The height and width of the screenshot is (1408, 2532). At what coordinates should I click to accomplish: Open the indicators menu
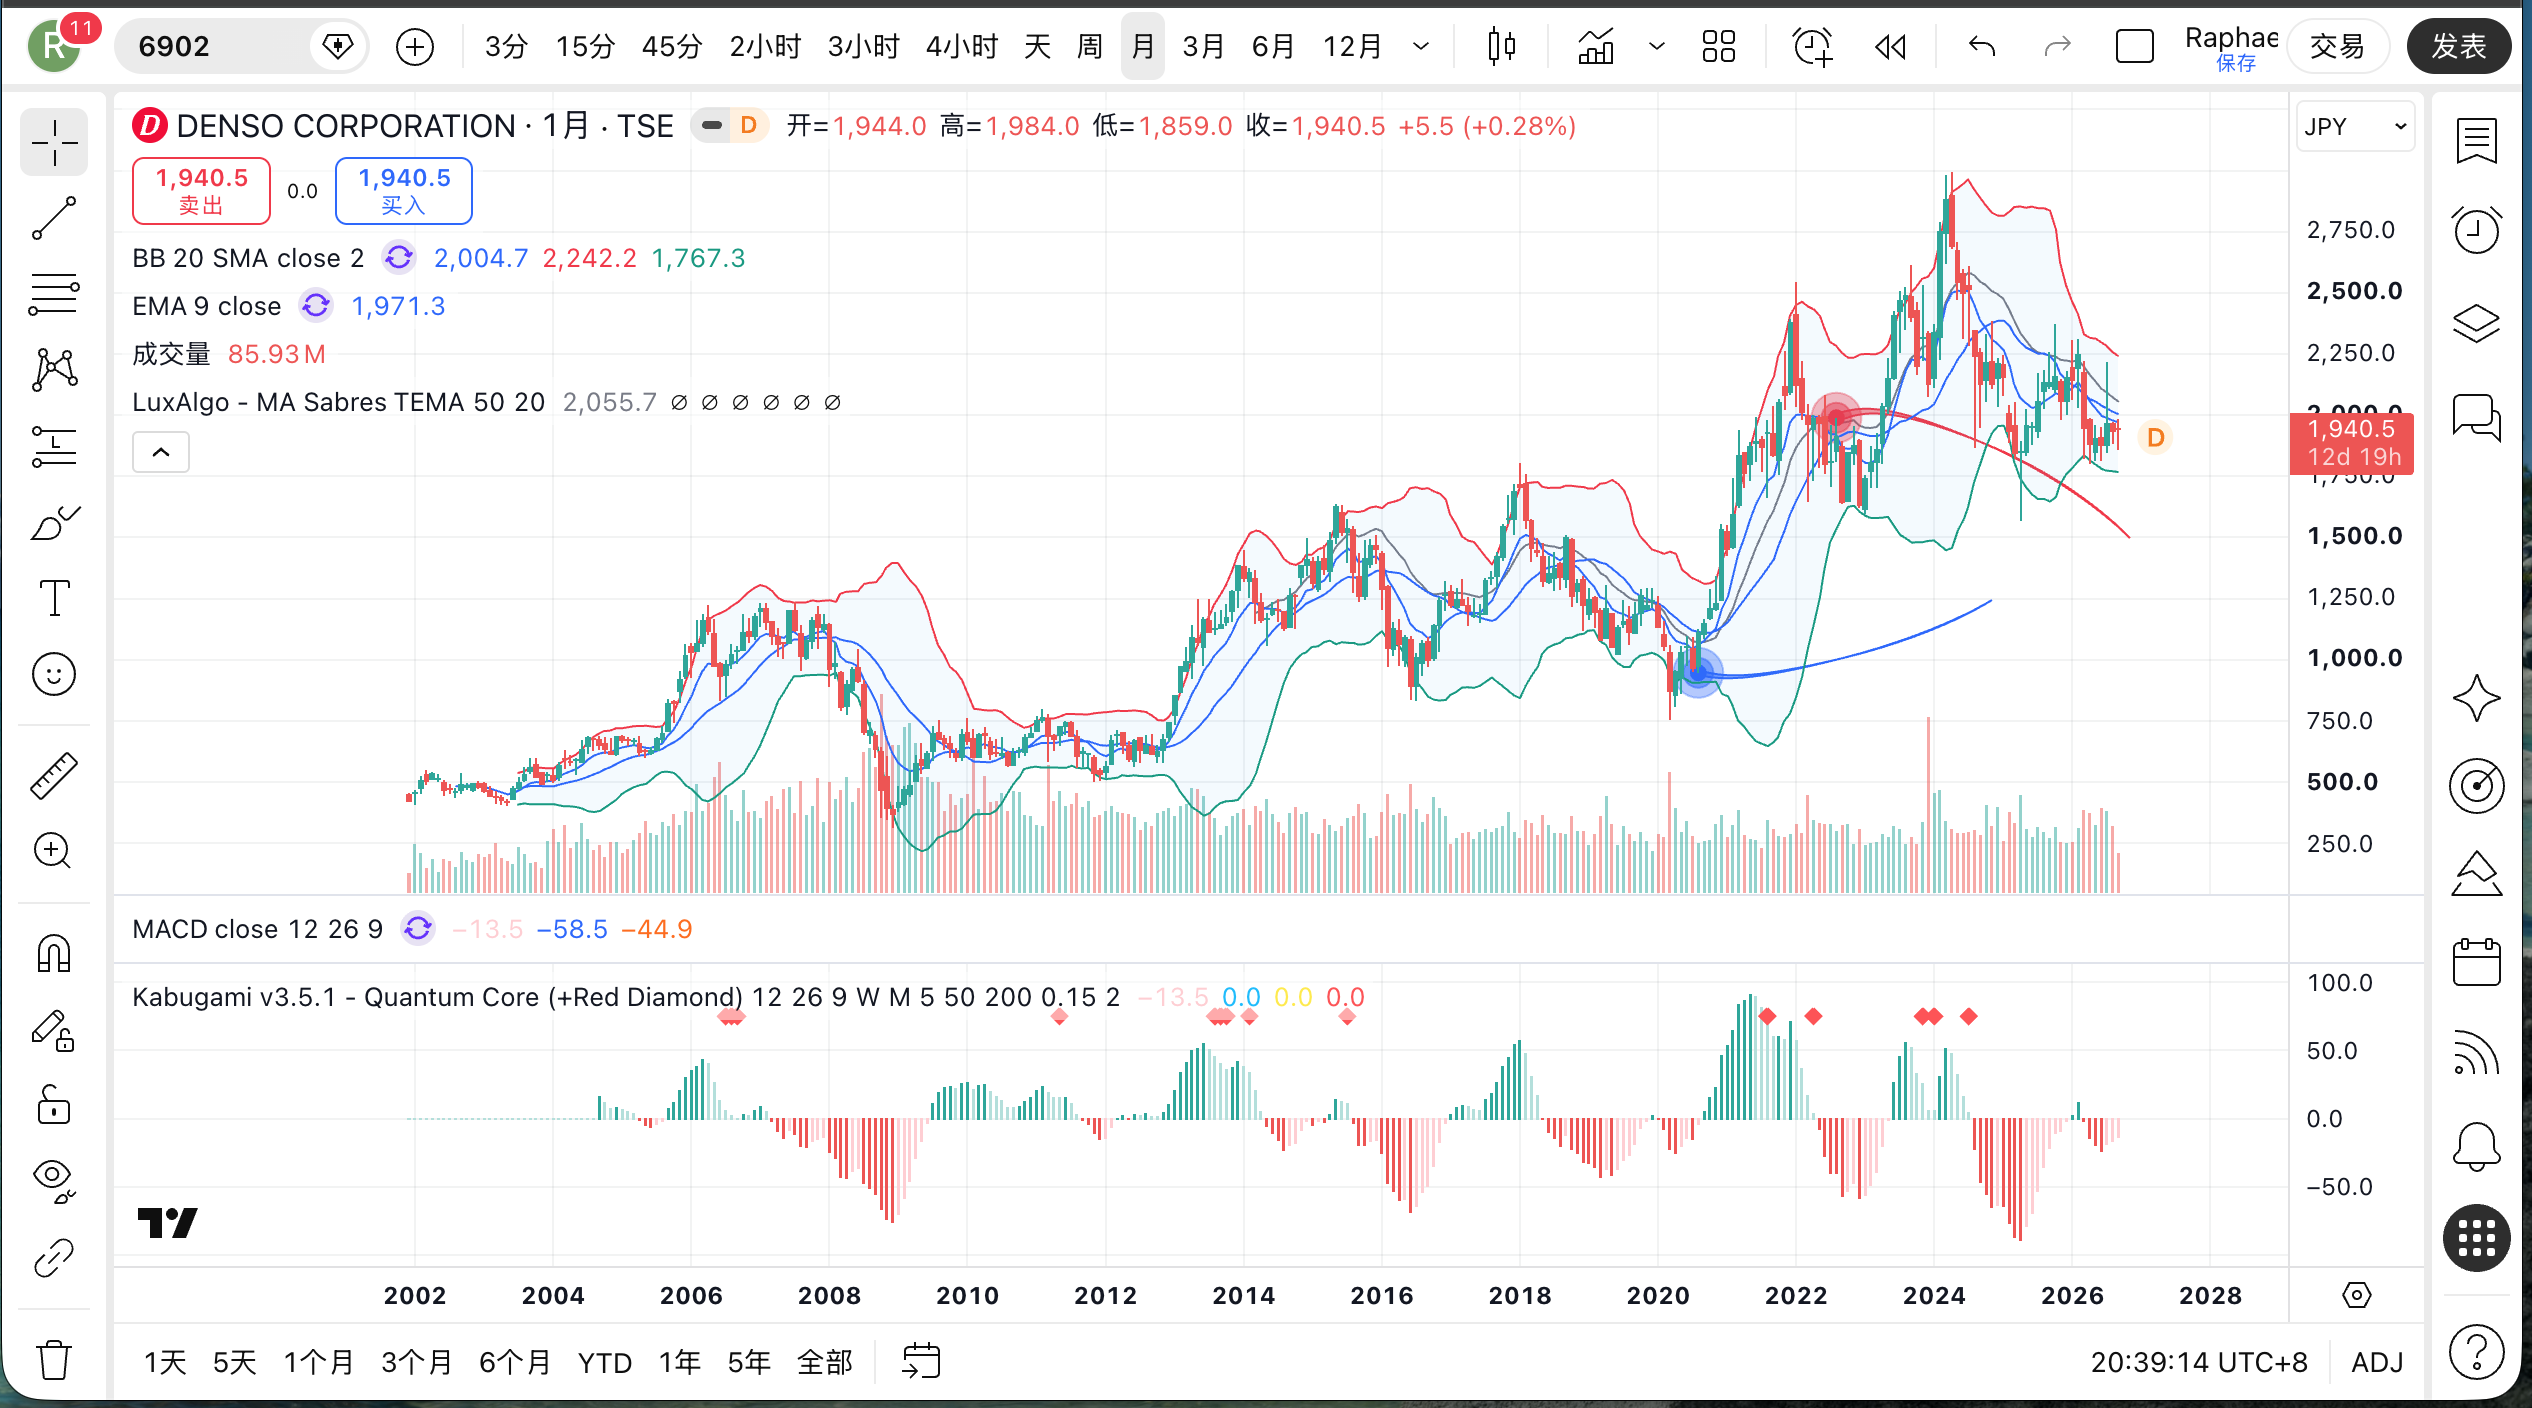1596,46
